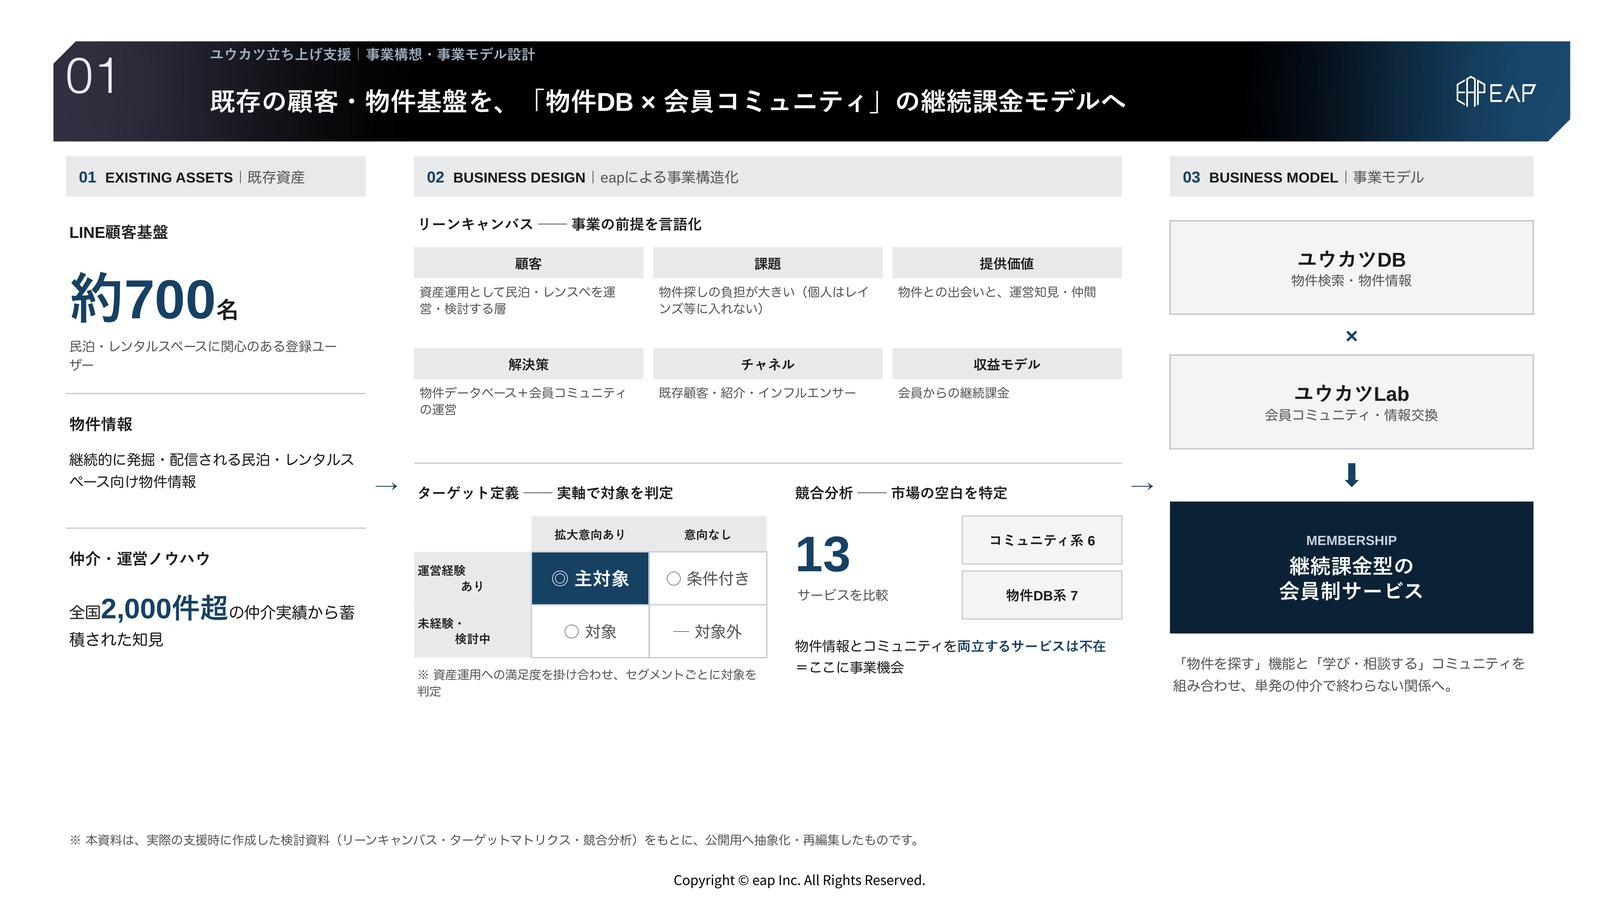Viewport: 1600px width, 900px height.
Task: Click the 課題 canvas header
Action: coord(768,263)
